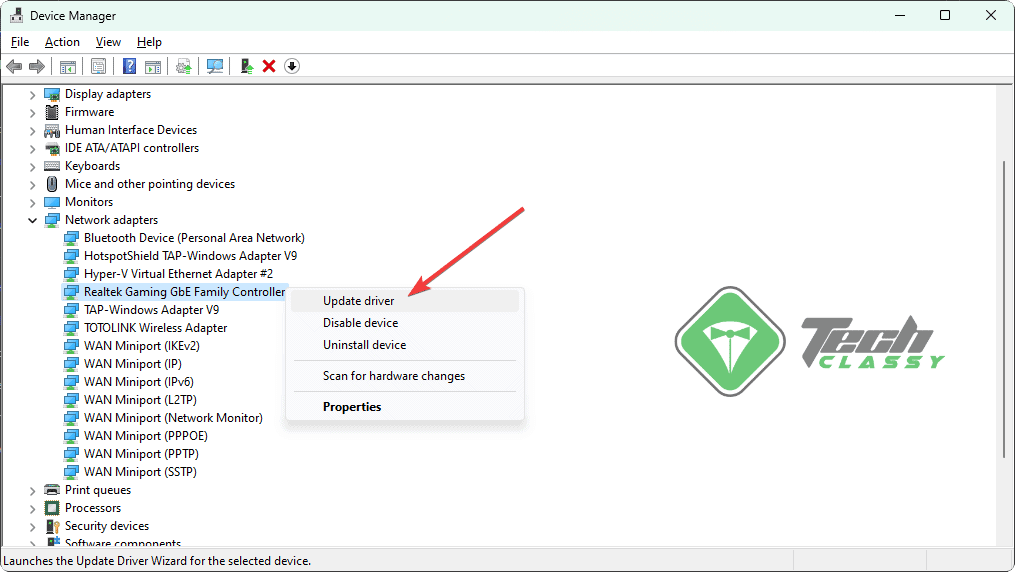
Task: Choose Disable device from context menu
Action: coord(405,323)
